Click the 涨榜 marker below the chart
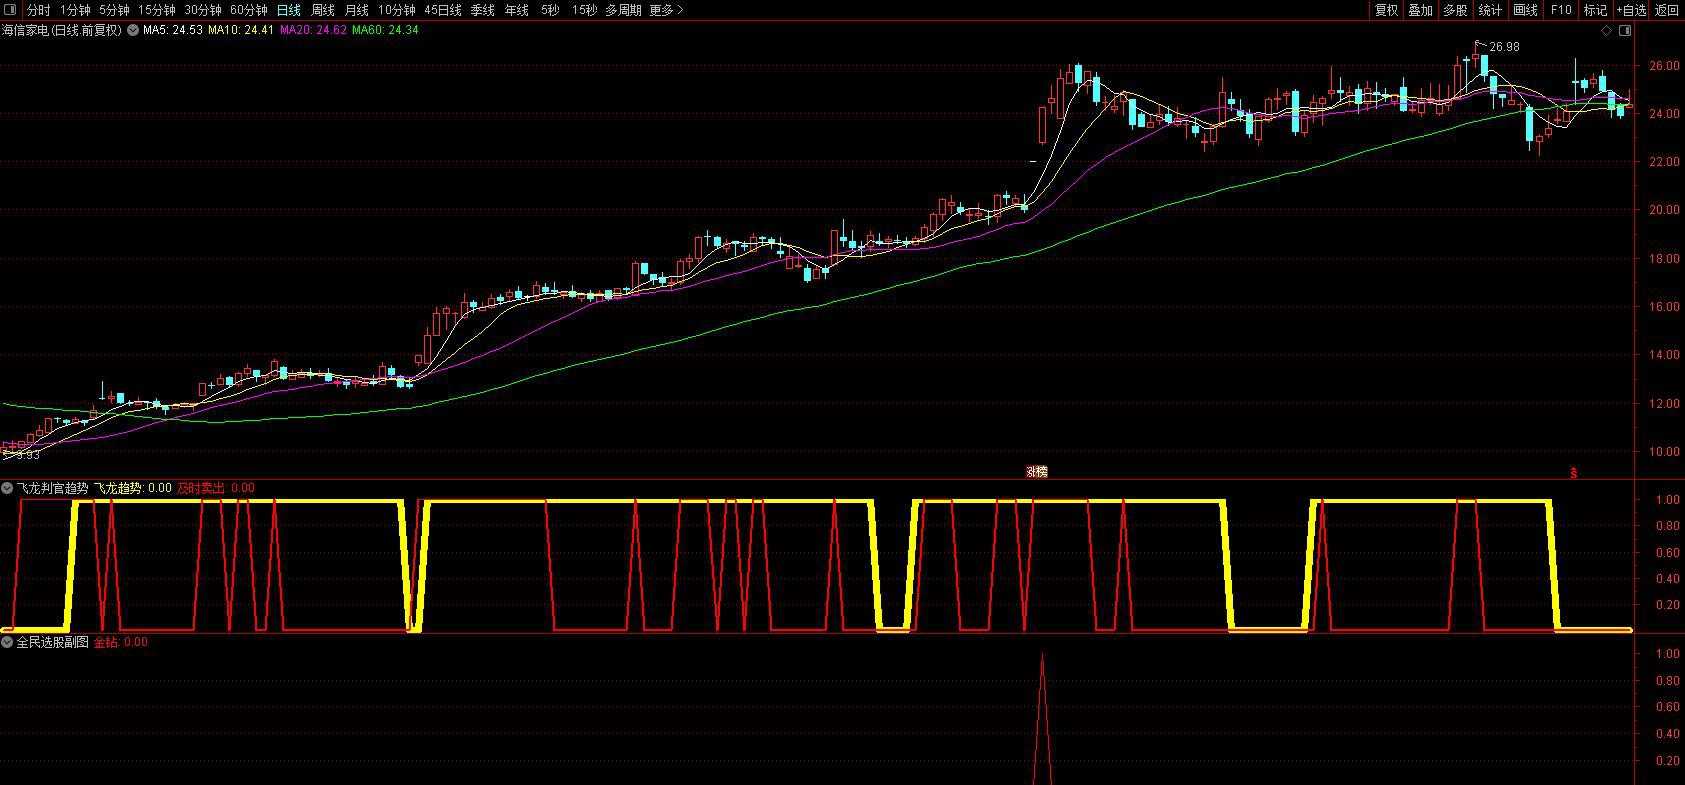This screenshot has height=785, width=1685. (1037, 472)
